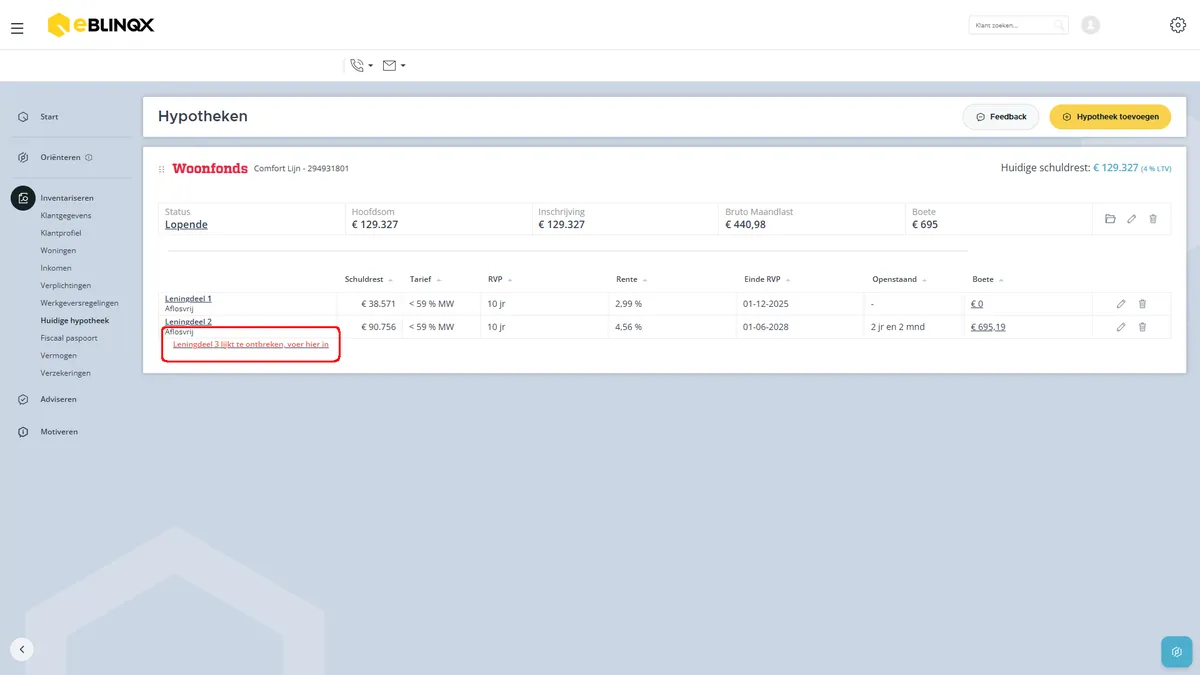Sort the table by the RVP column
The width and height of the screenshot is (1200, 675).
click(x=499, y=280)
